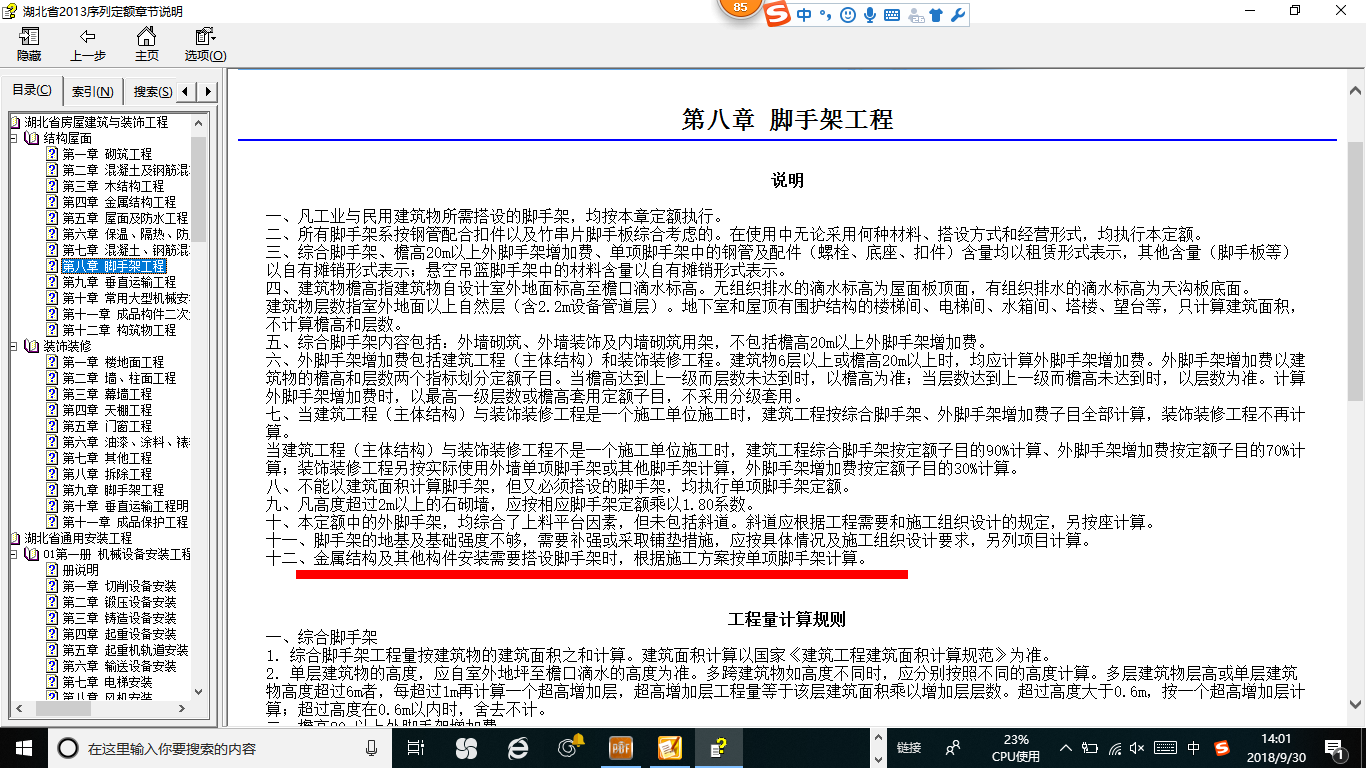This screenshot has height=768, width=1366.
Task: Select 湖北省通用安装工程 tree node
Action: [x=78, y=538]
